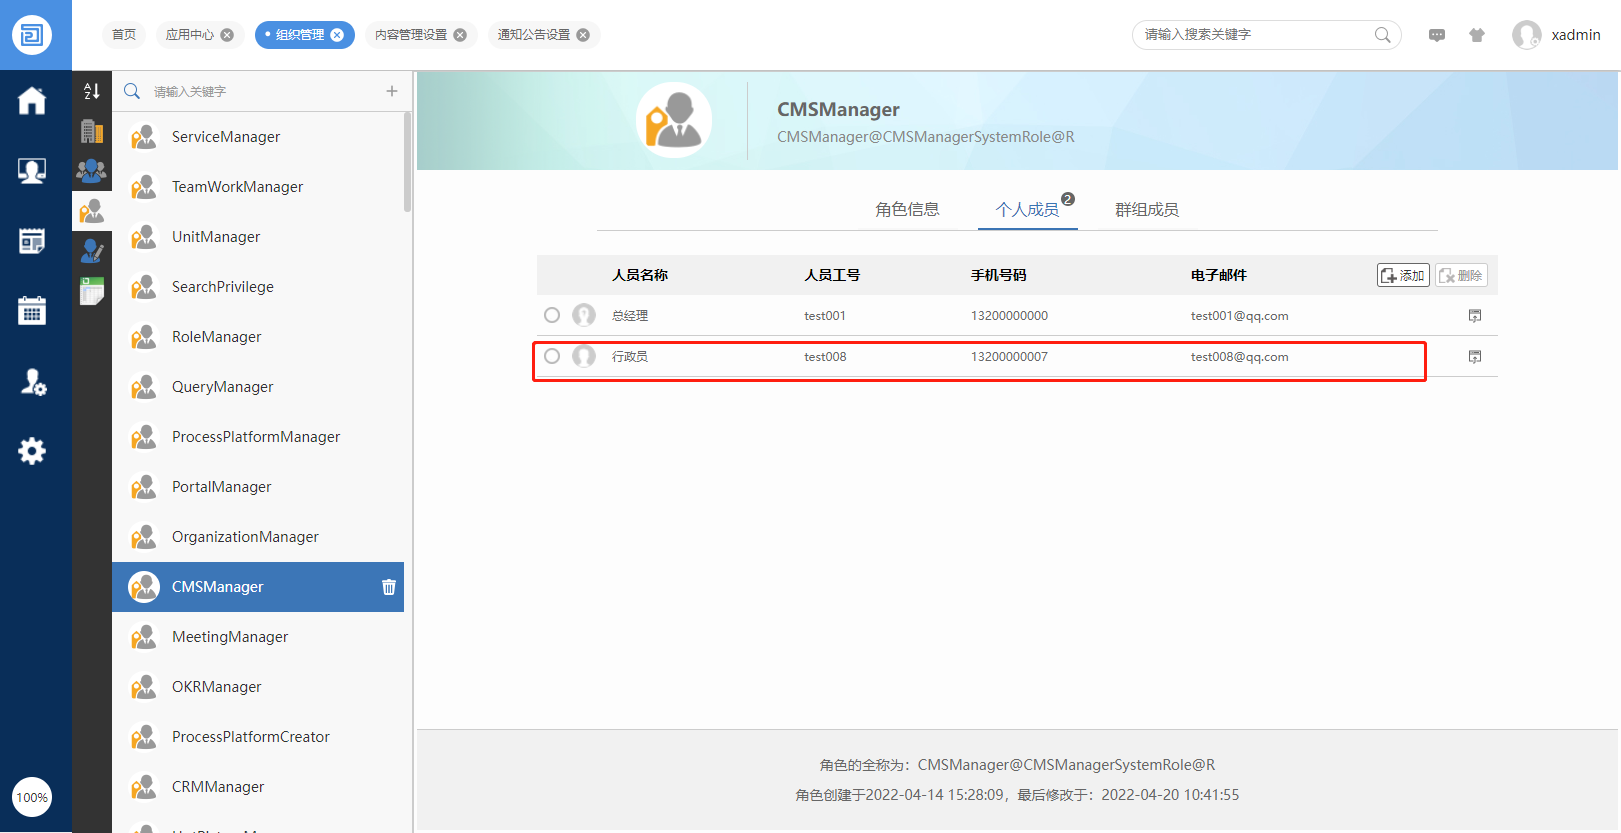The height and width of the screenshot is (833, 1621).
Task: Open the message bubble icon in header
Action: pyautogui.click(x=1437, y=35)
